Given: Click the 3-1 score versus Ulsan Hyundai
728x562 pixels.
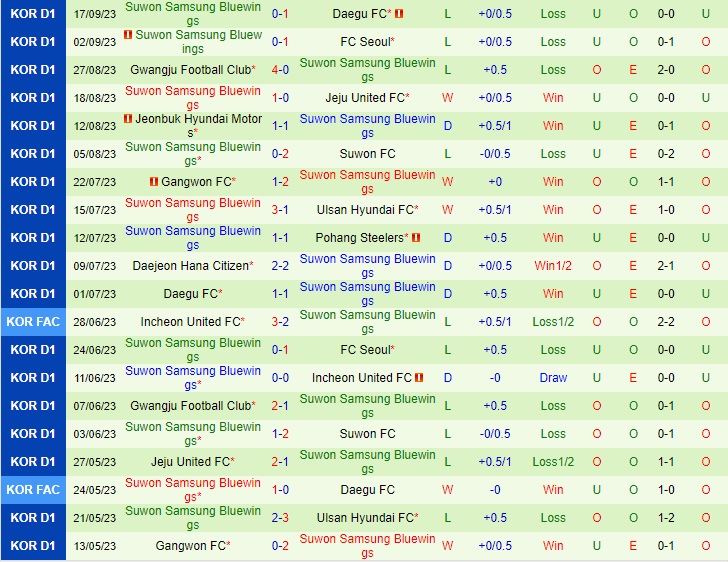Looking at the screenshot, I should 280,210.
